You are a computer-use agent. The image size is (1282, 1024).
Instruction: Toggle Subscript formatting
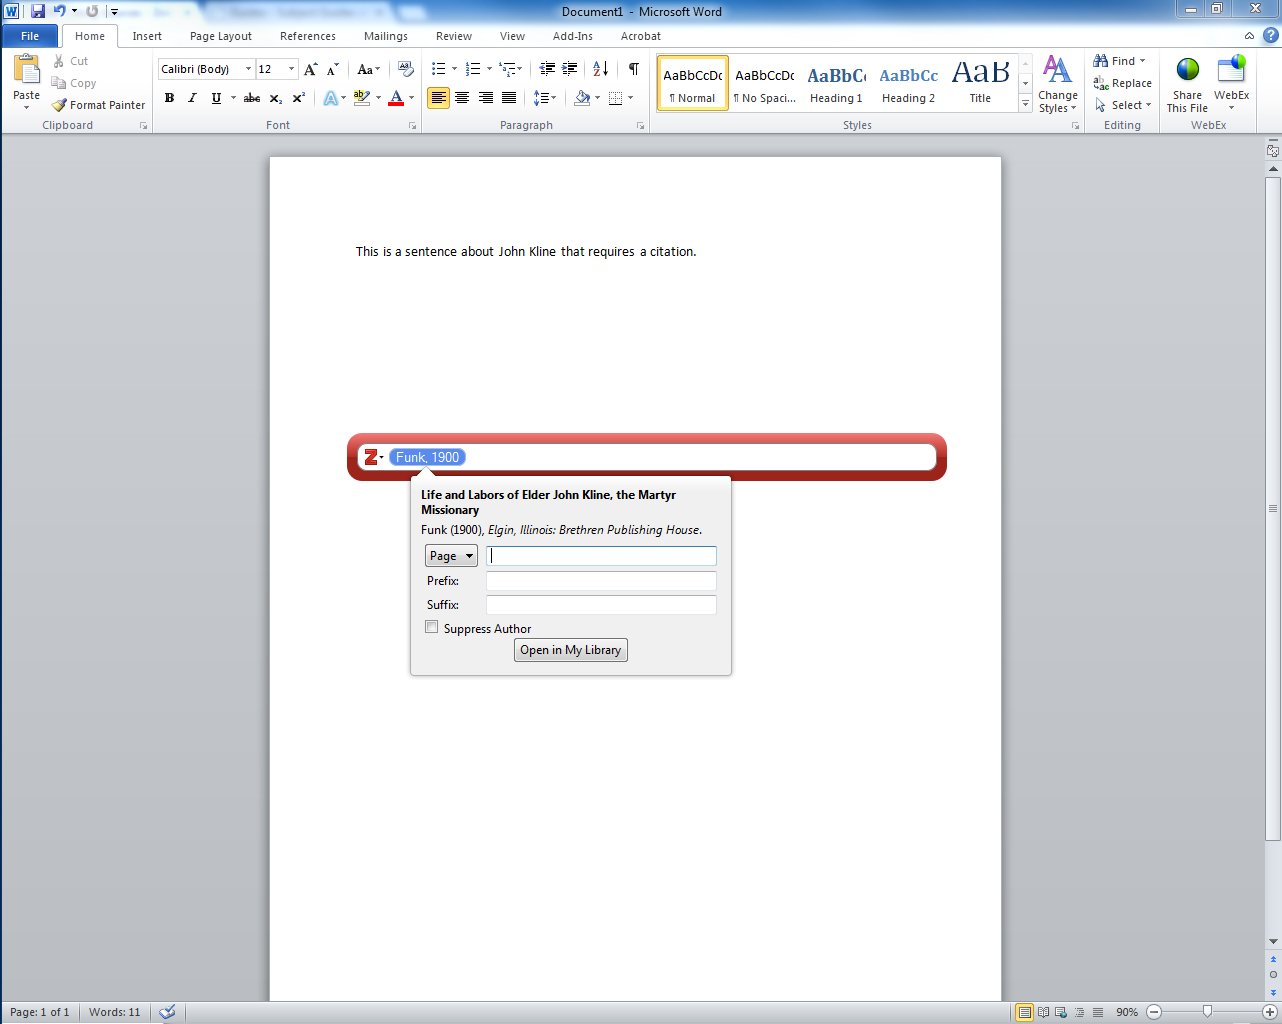click(276, 98)
